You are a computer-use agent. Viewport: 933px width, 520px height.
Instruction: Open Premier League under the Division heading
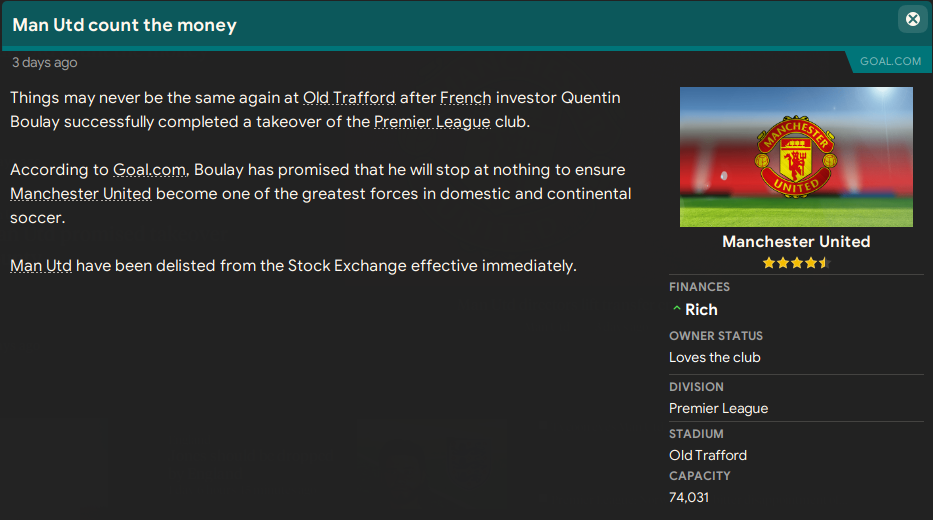coord(718,408)
